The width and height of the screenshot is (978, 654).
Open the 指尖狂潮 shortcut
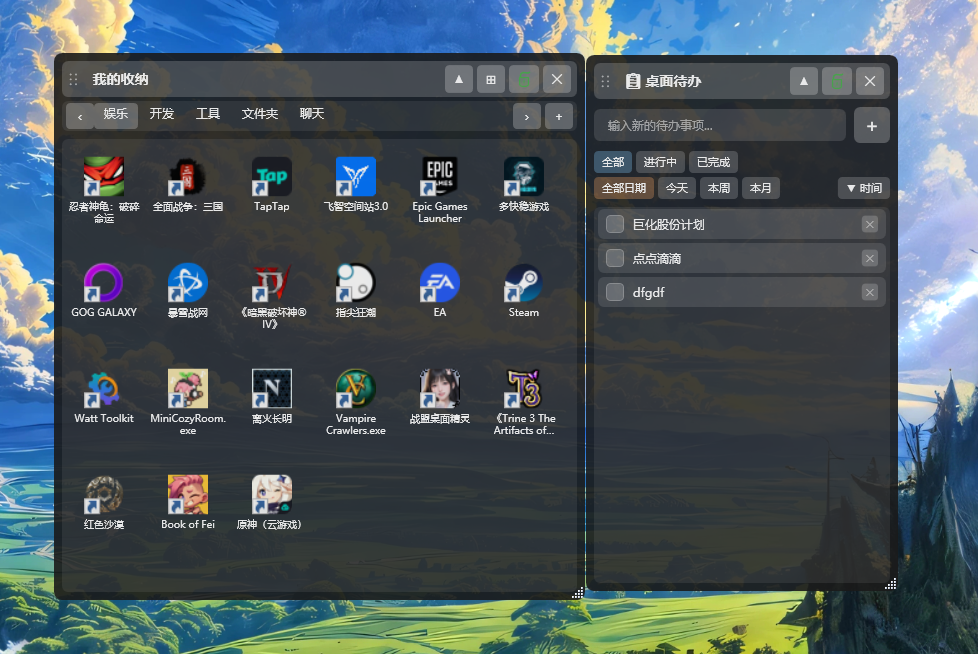coord(356,283)
